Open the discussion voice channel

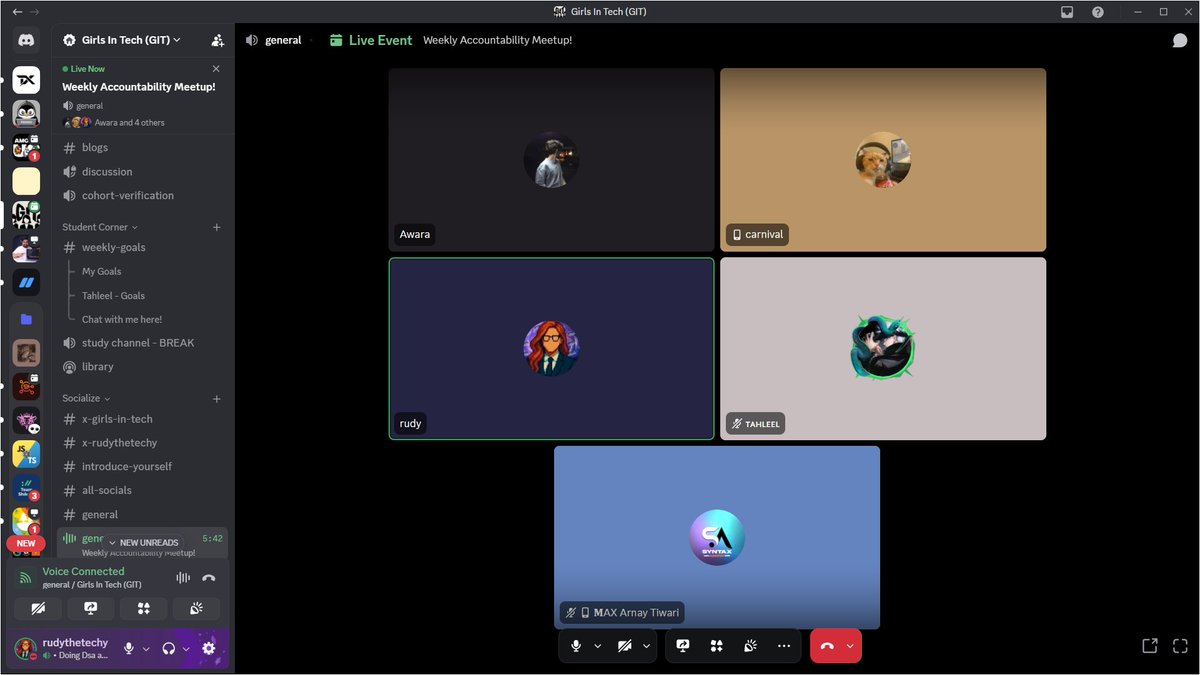click(143, 171)
